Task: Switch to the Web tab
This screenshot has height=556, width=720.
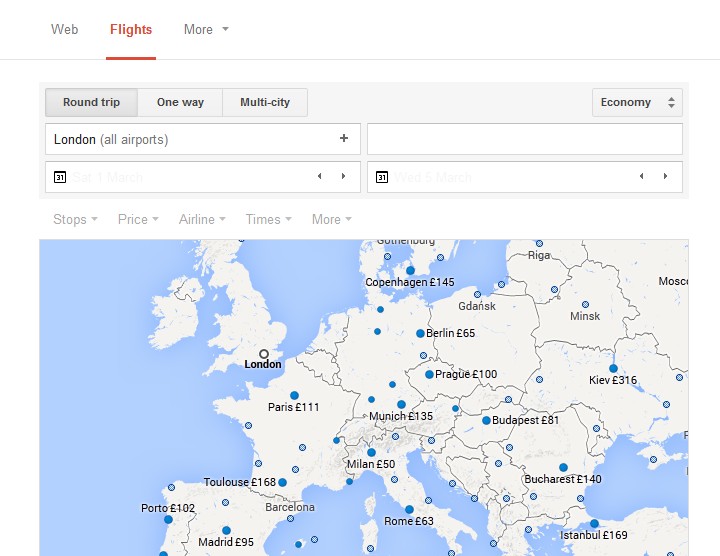Action: tap(64, 29)
